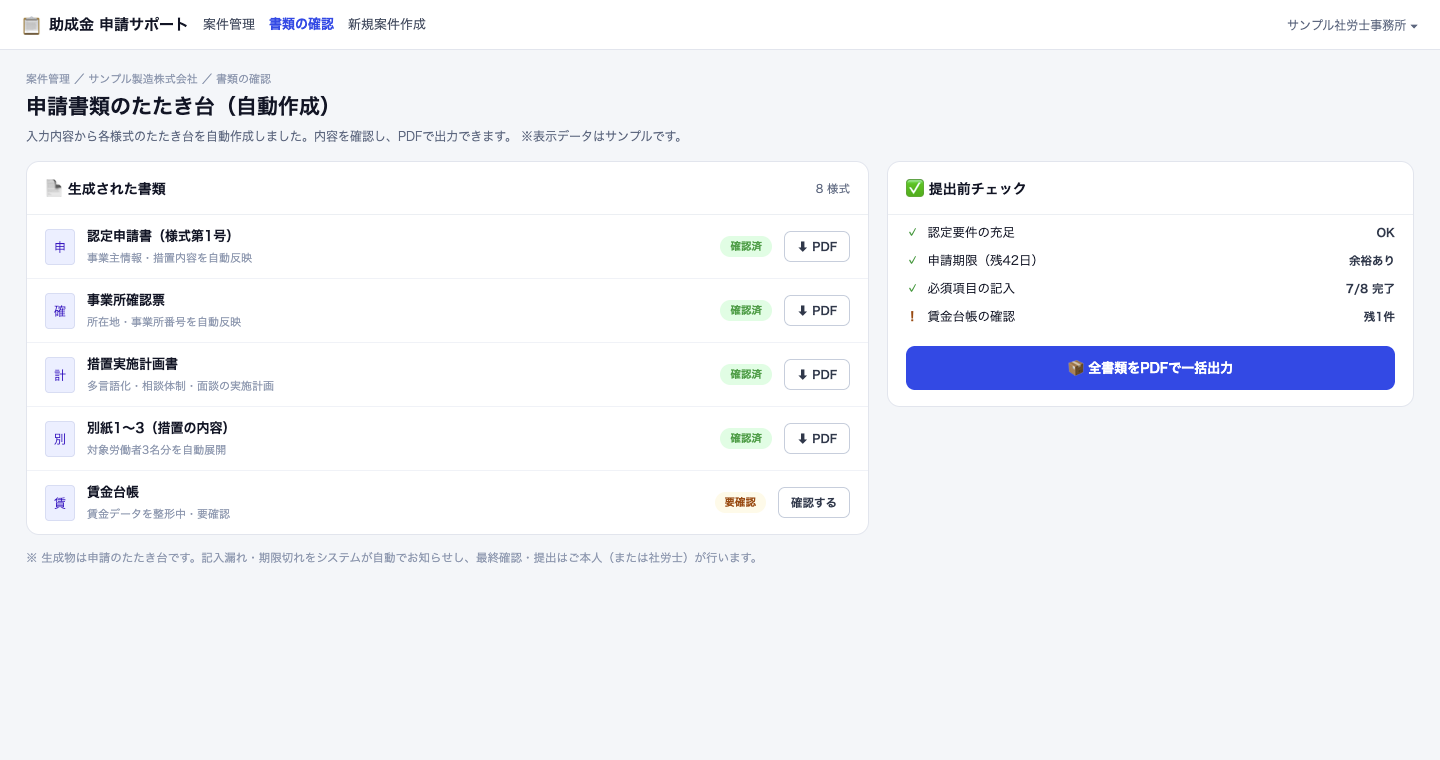Click the 賃 icon of 賃金台帳
The width and height of the screenshot is (1440, 760).
pos(60,503)
